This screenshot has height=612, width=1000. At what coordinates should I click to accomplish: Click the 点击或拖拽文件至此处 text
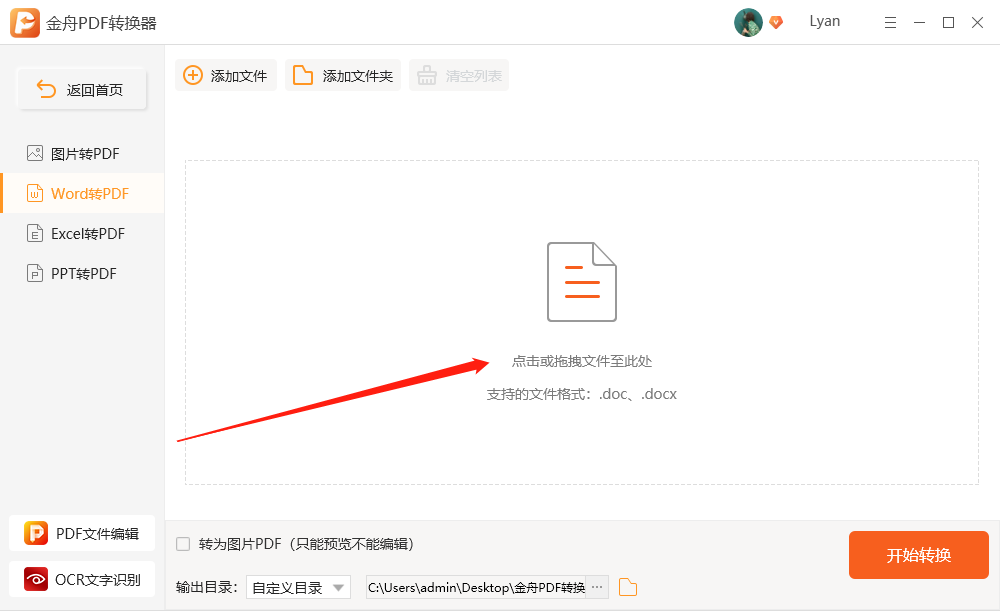[x=582, y=361]
